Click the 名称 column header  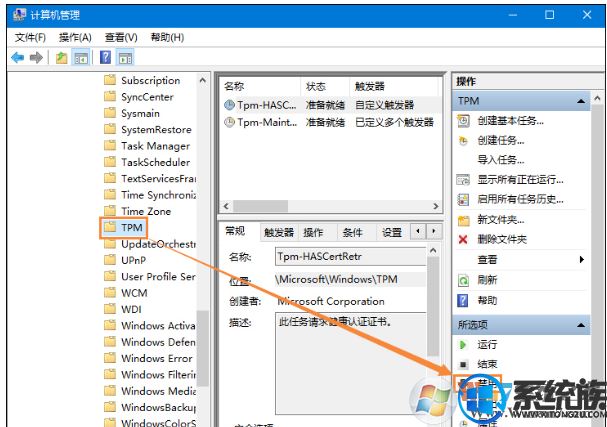pyautogui.click(x=260, y=86)
